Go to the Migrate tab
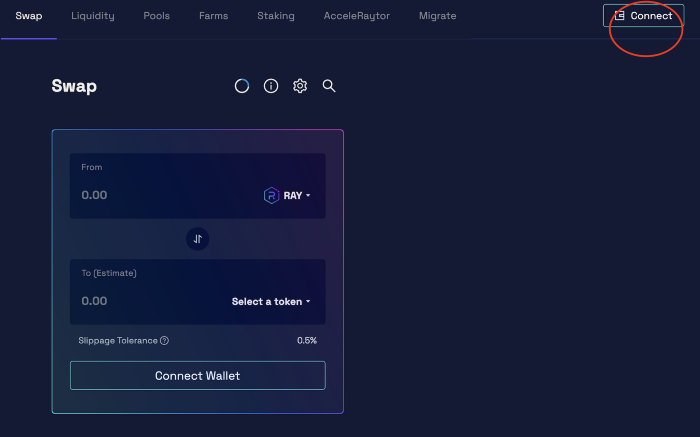700x437 pixels. pyautogui.click(x=438, y=16)
